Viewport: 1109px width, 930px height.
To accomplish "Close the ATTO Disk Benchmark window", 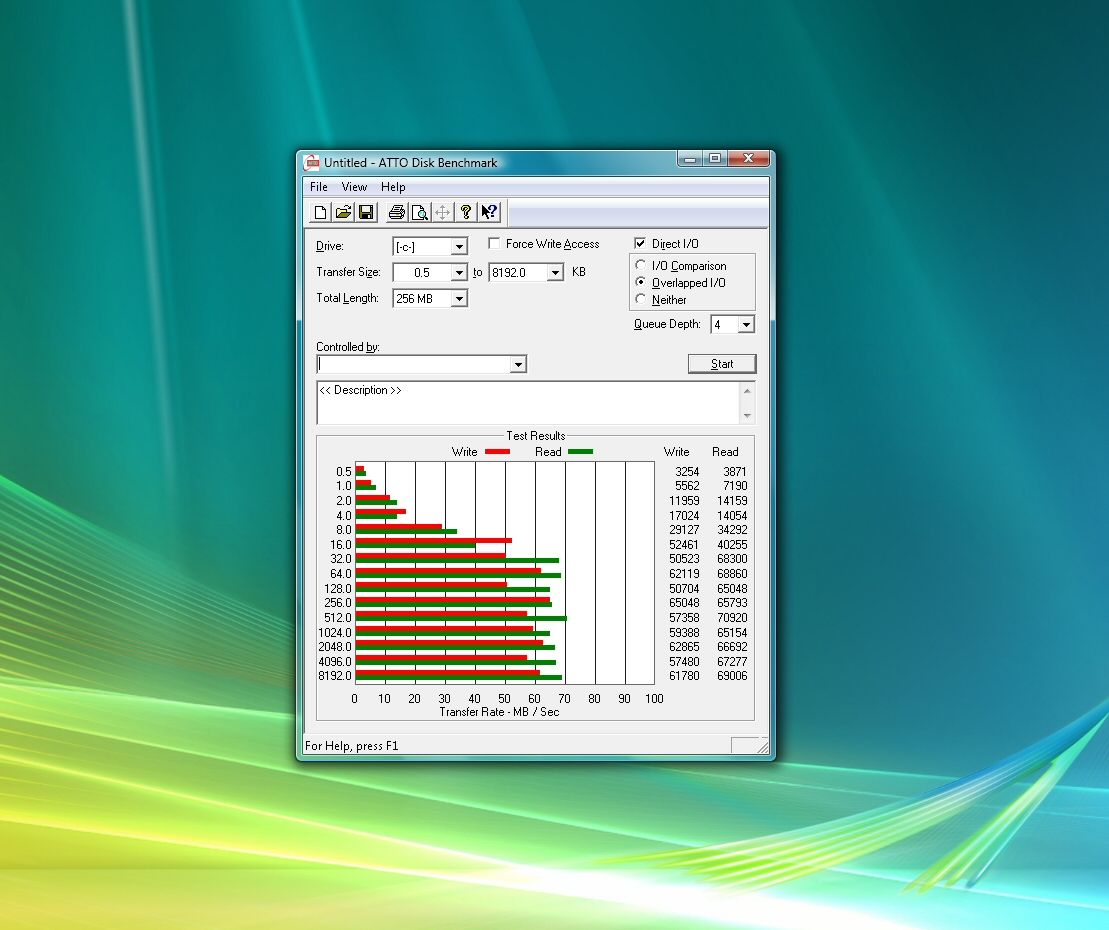I will [748, 158].
